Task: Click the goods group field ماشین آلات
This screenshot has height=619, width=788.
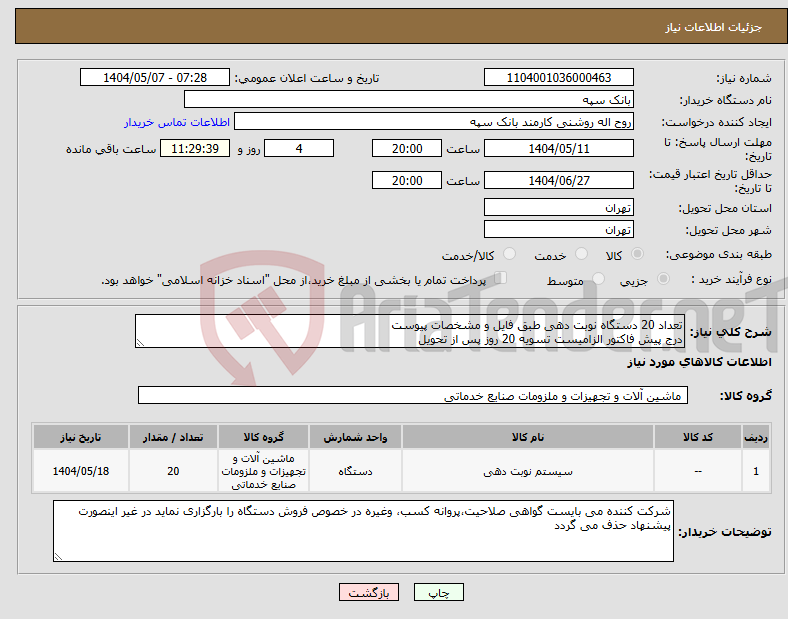Action: (x=413, y=395)
